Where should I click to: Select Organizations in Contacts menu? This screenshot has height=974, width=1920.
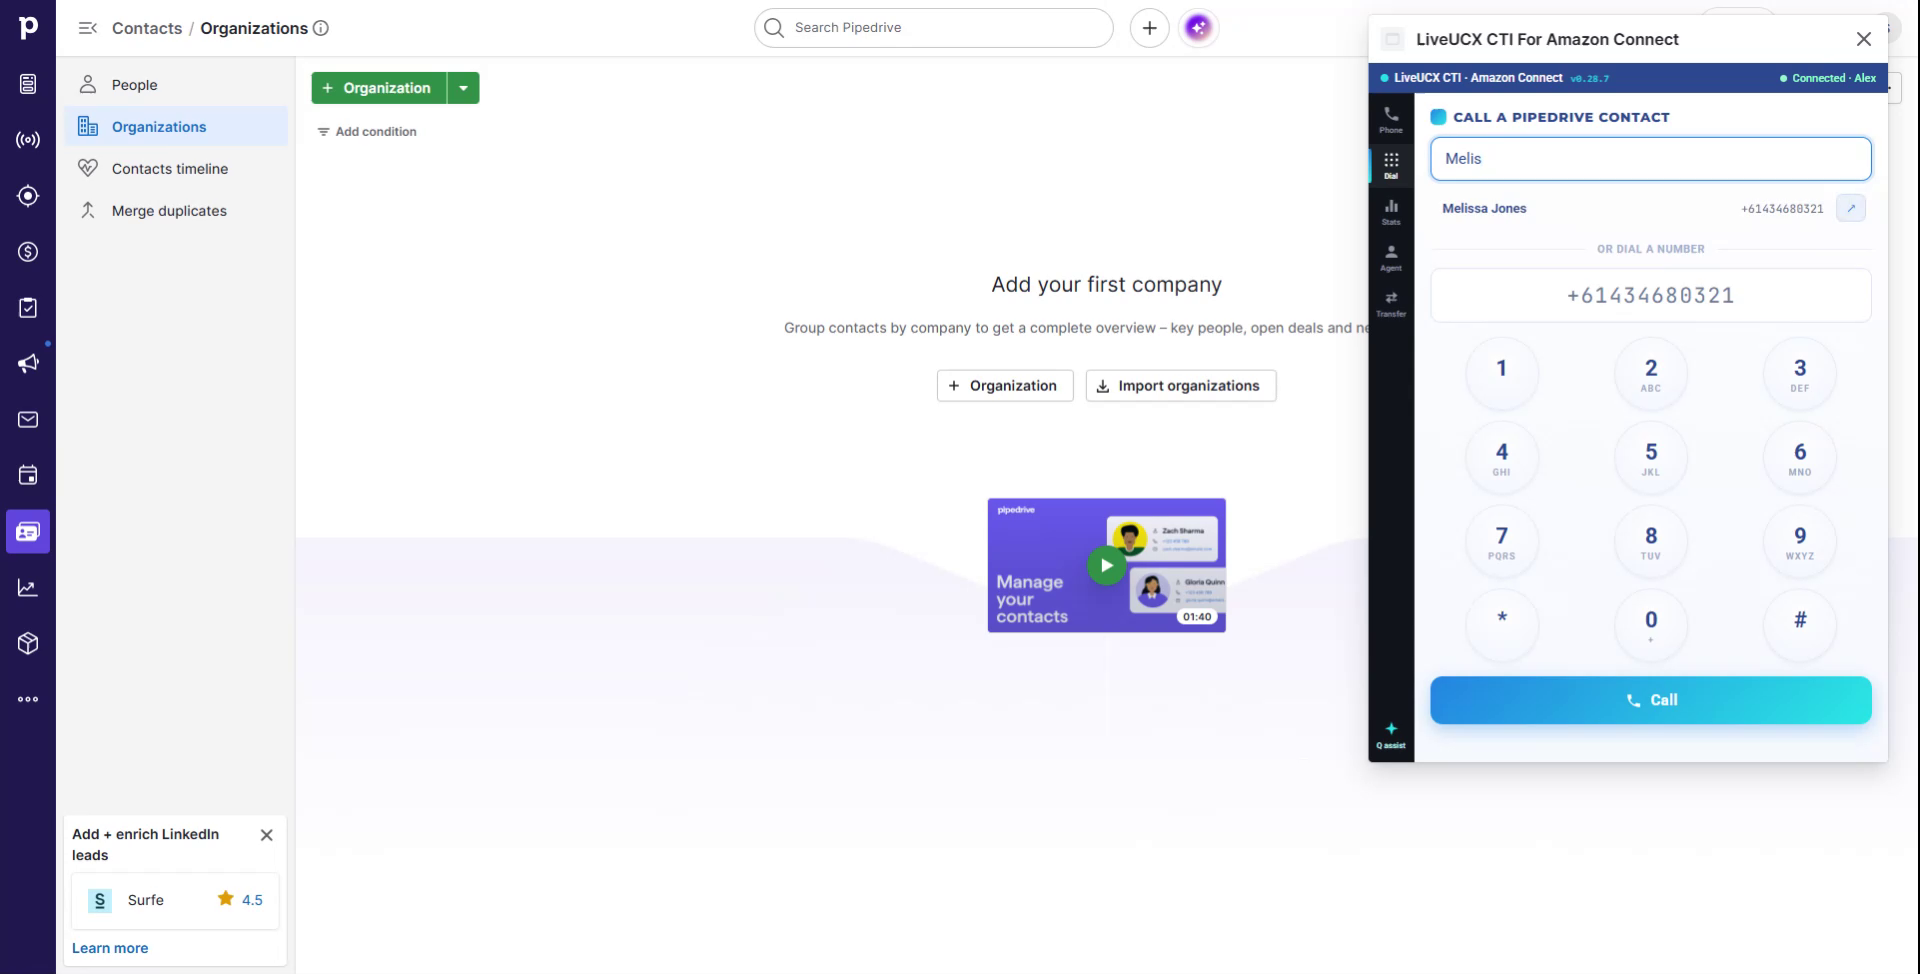176,127
